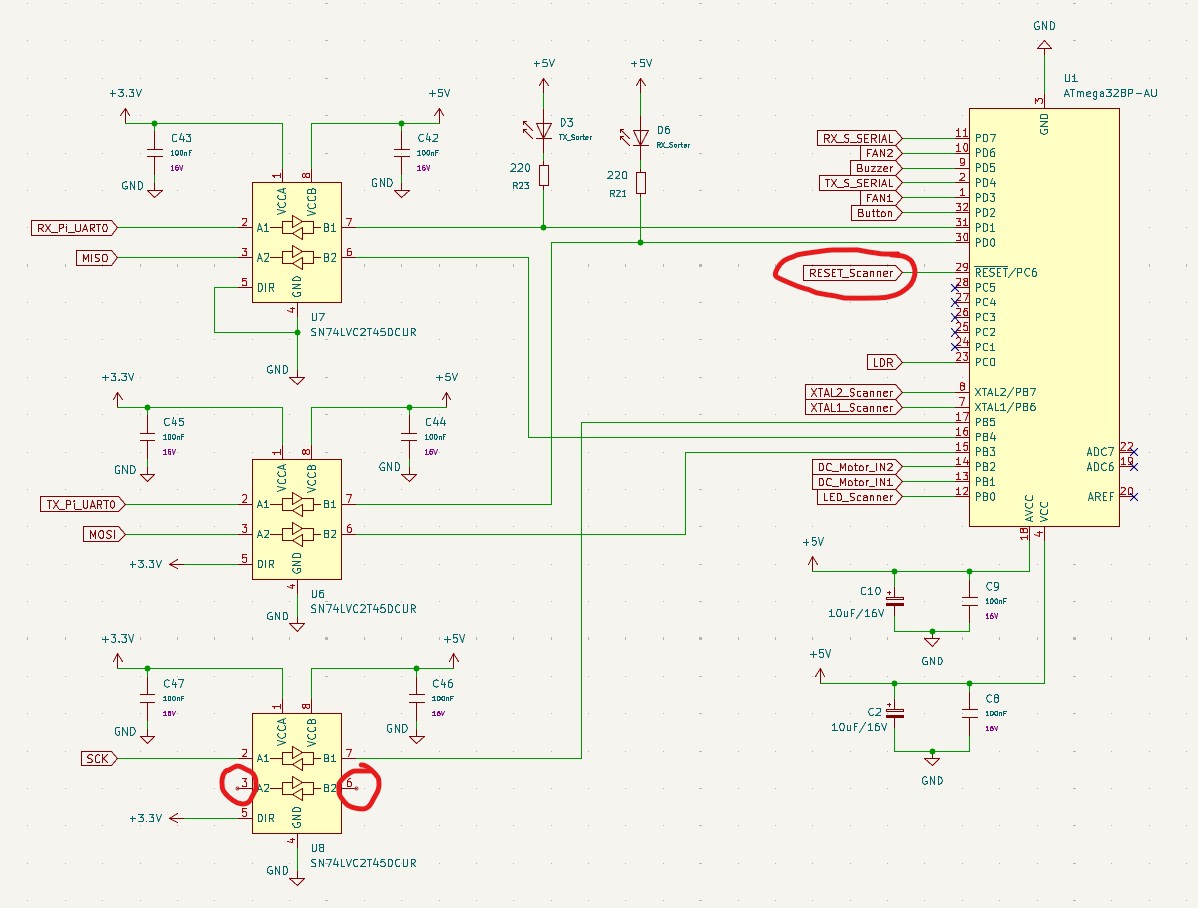Viewport: 1198px width, 908px height.
Task: Click resistor R21 symbol
Action: point(641,182)
